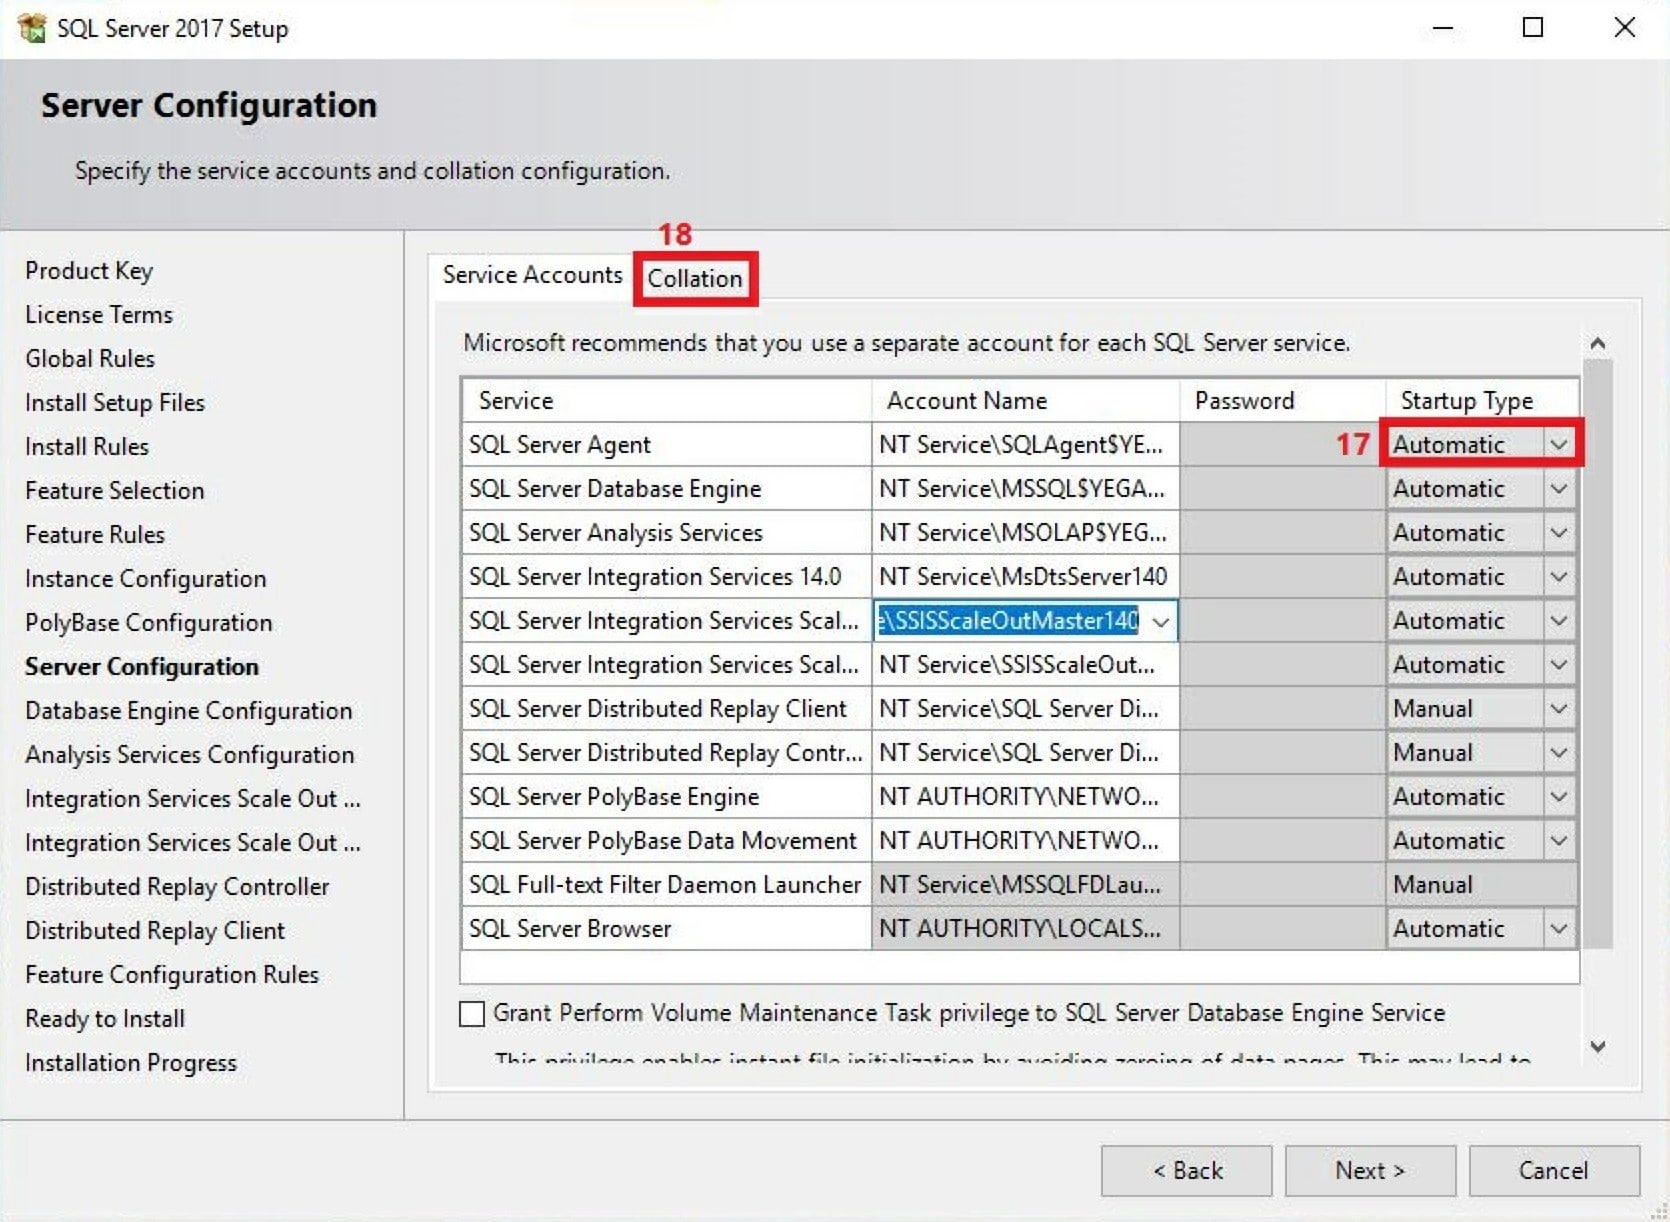This screenshot has height=1222, width=1670.
Task: Select Distributed Replay Controller in sidebar
Action: 177,887
